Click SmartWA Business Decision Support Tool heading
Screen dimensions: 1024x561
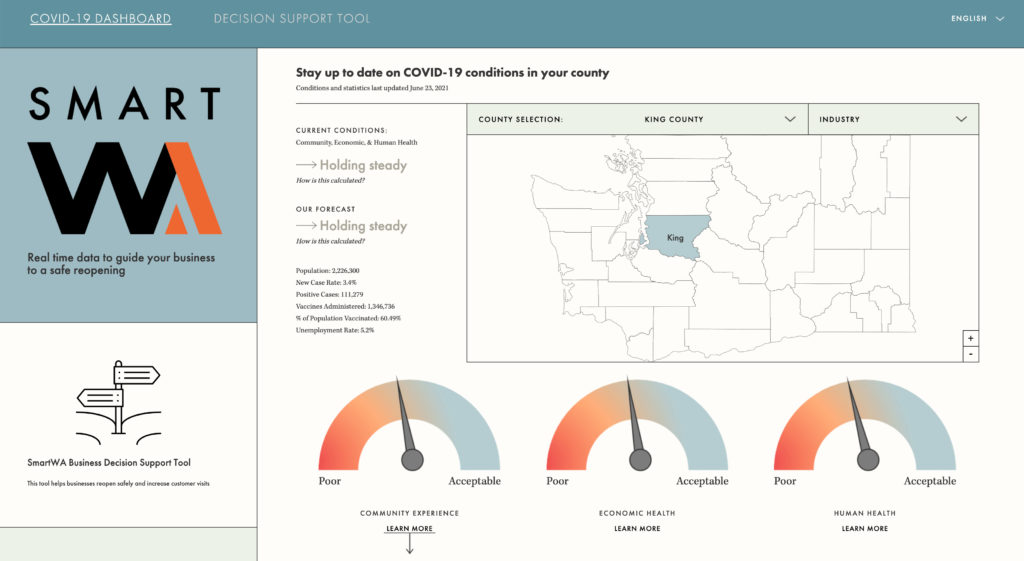coord(109,462)
